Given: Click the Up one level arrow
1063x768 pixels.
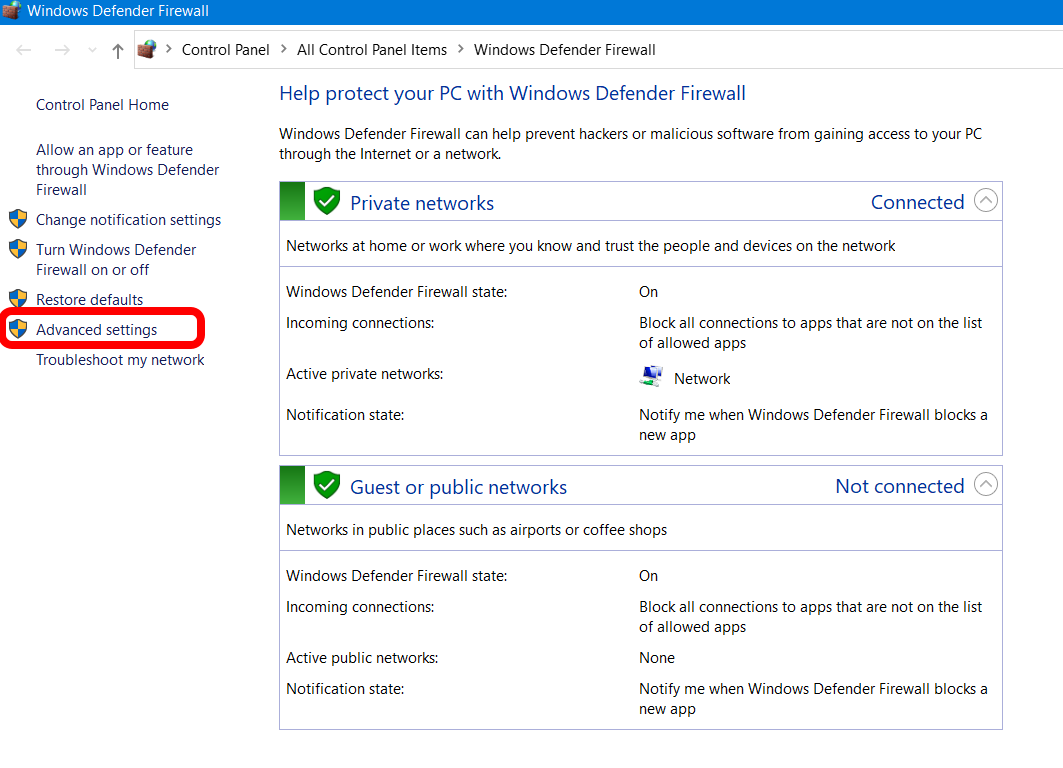Looking at the screenshot, I should click(118, 50).
